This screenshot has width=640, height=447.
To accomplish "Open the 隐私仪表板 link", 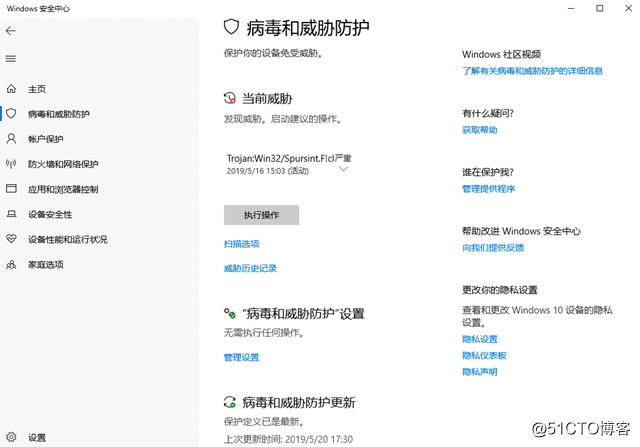I will click(484, 355).
